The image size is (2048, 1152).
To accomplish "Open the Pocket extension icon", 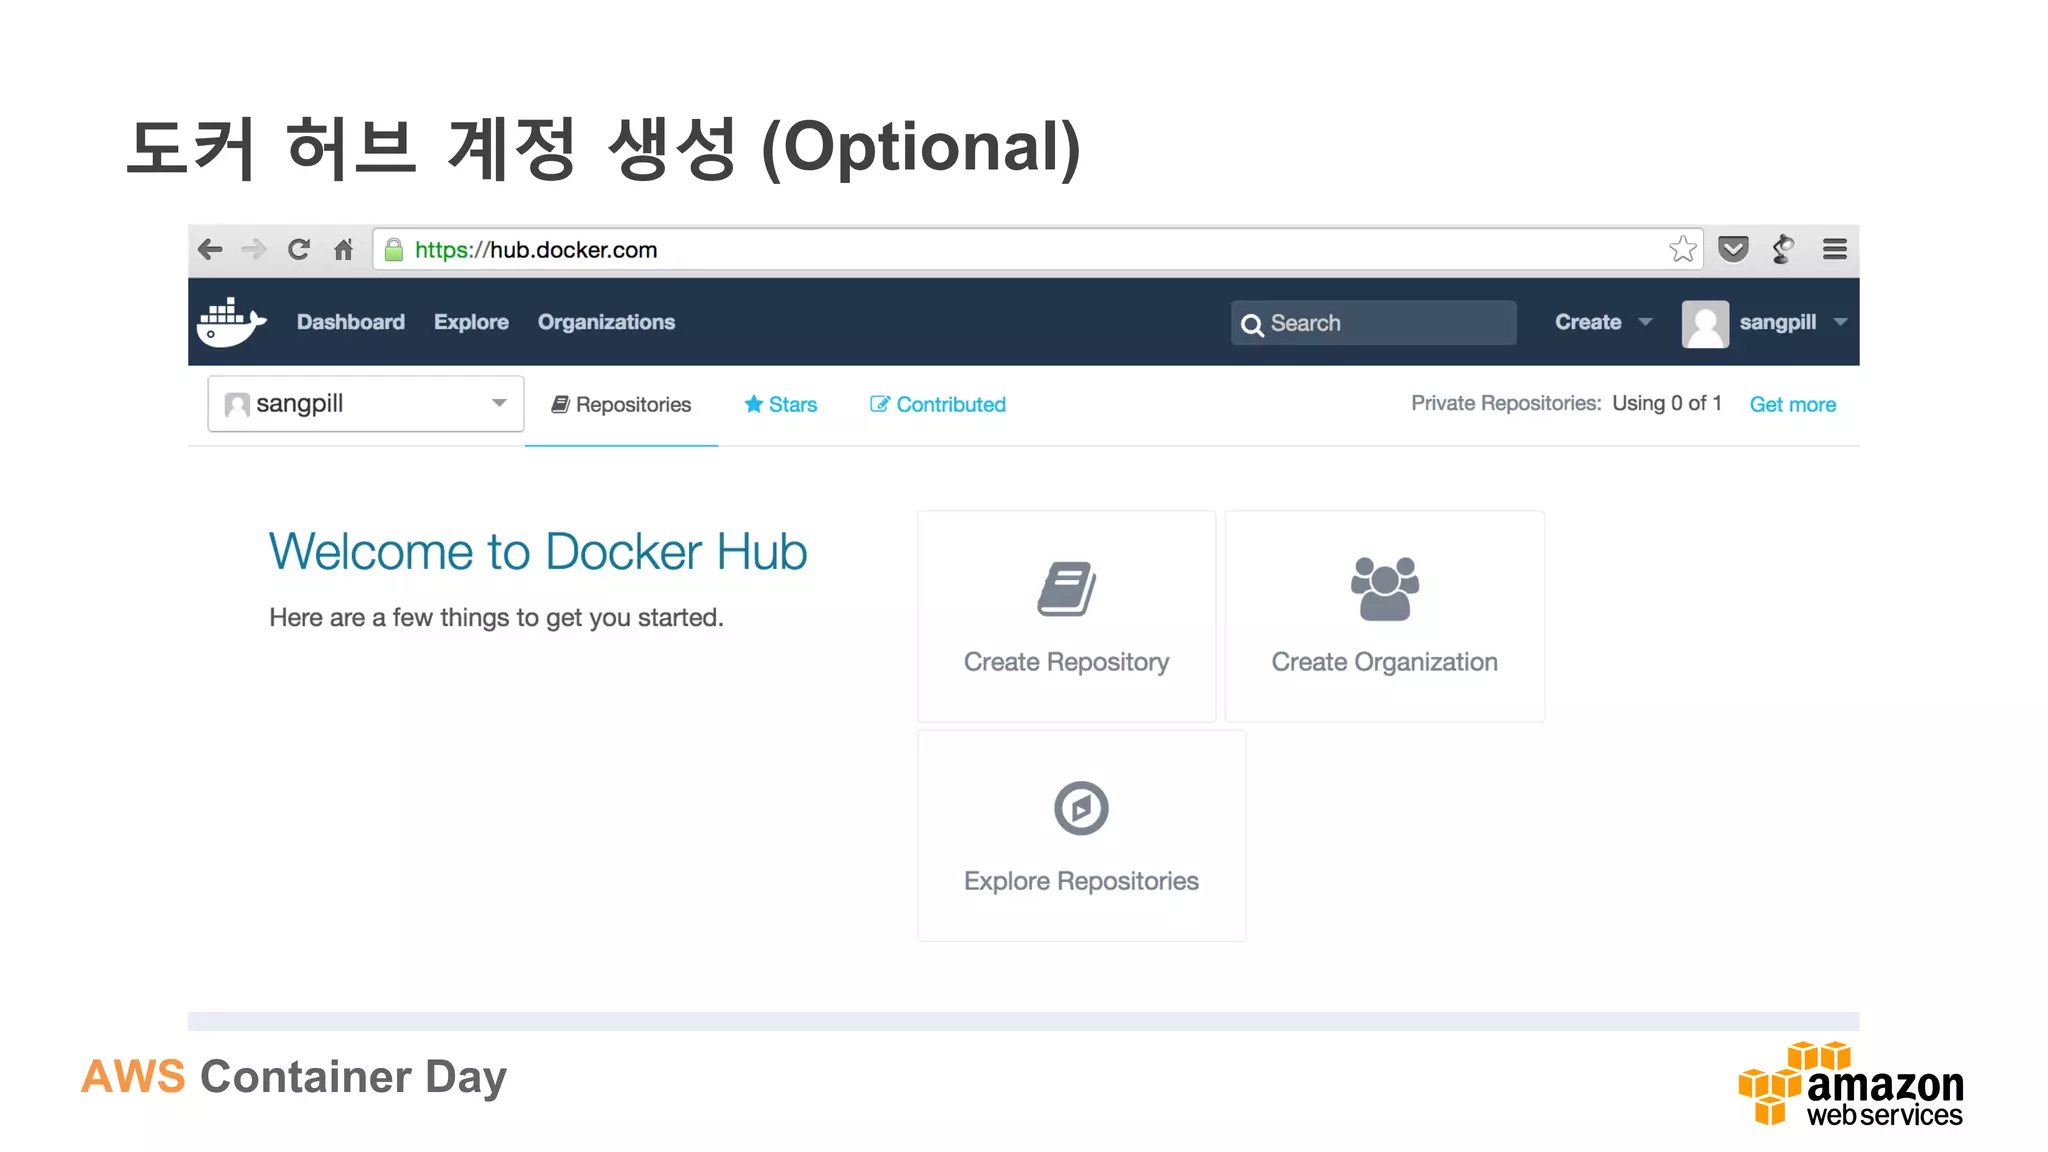I will pyautogui.click(x=1733, y=249).
